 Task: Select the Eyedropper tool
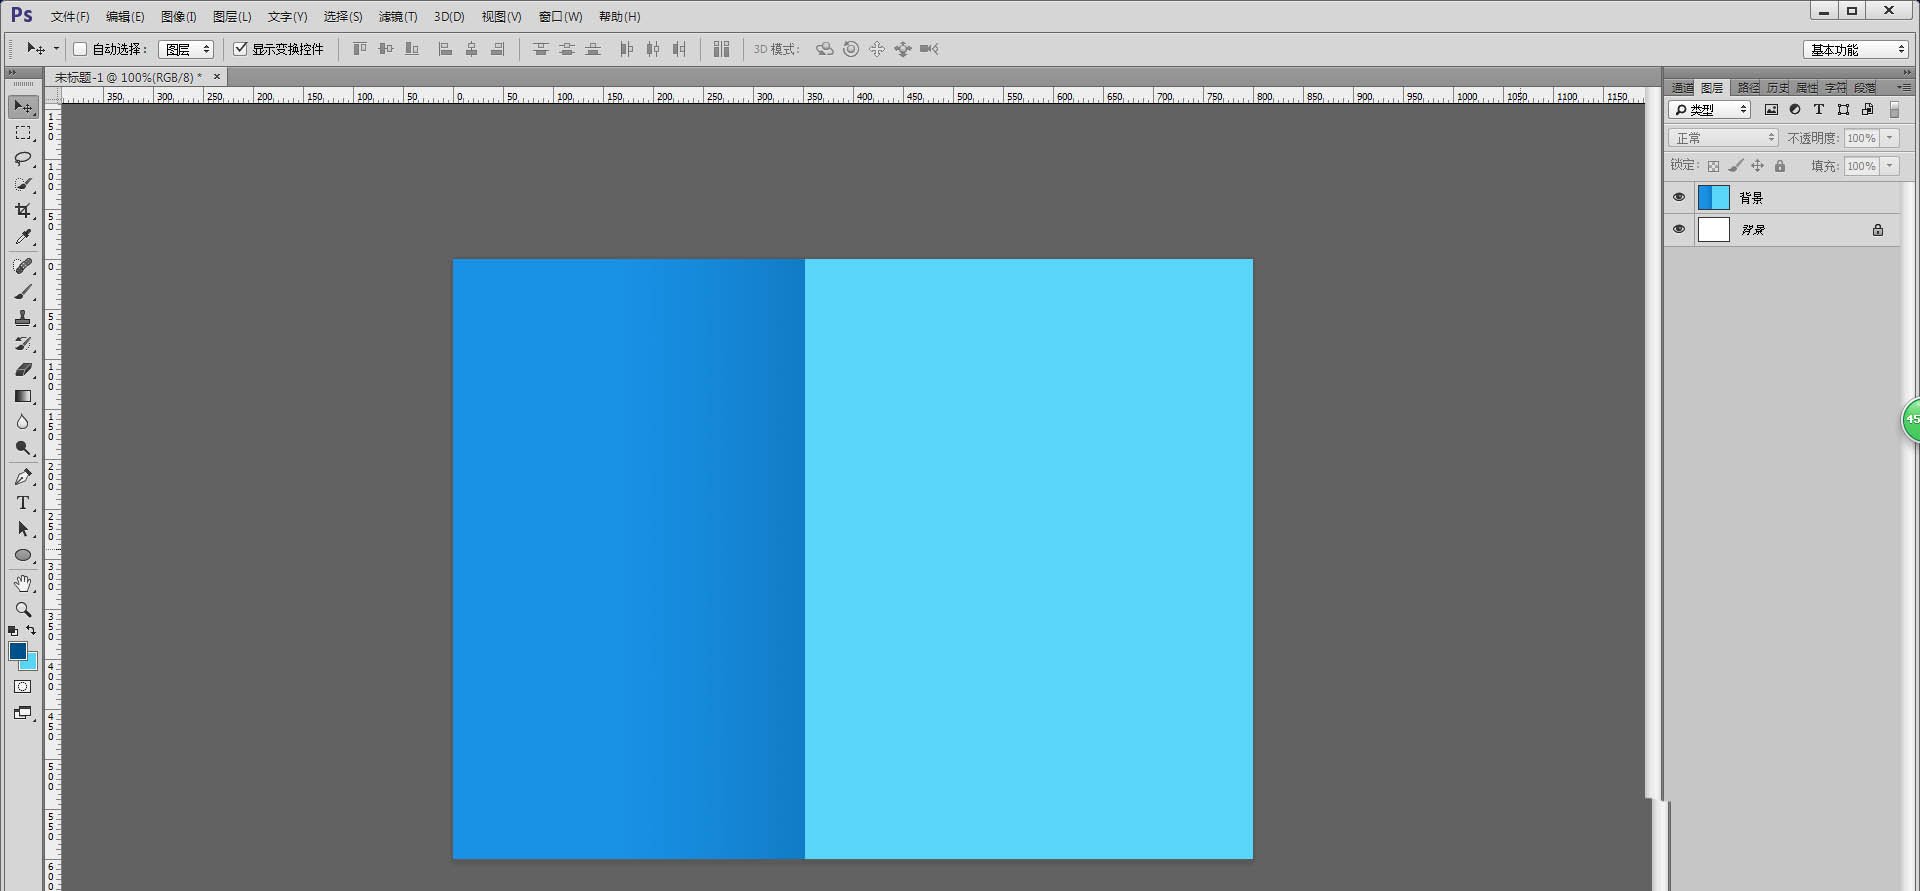click(23, 237)
